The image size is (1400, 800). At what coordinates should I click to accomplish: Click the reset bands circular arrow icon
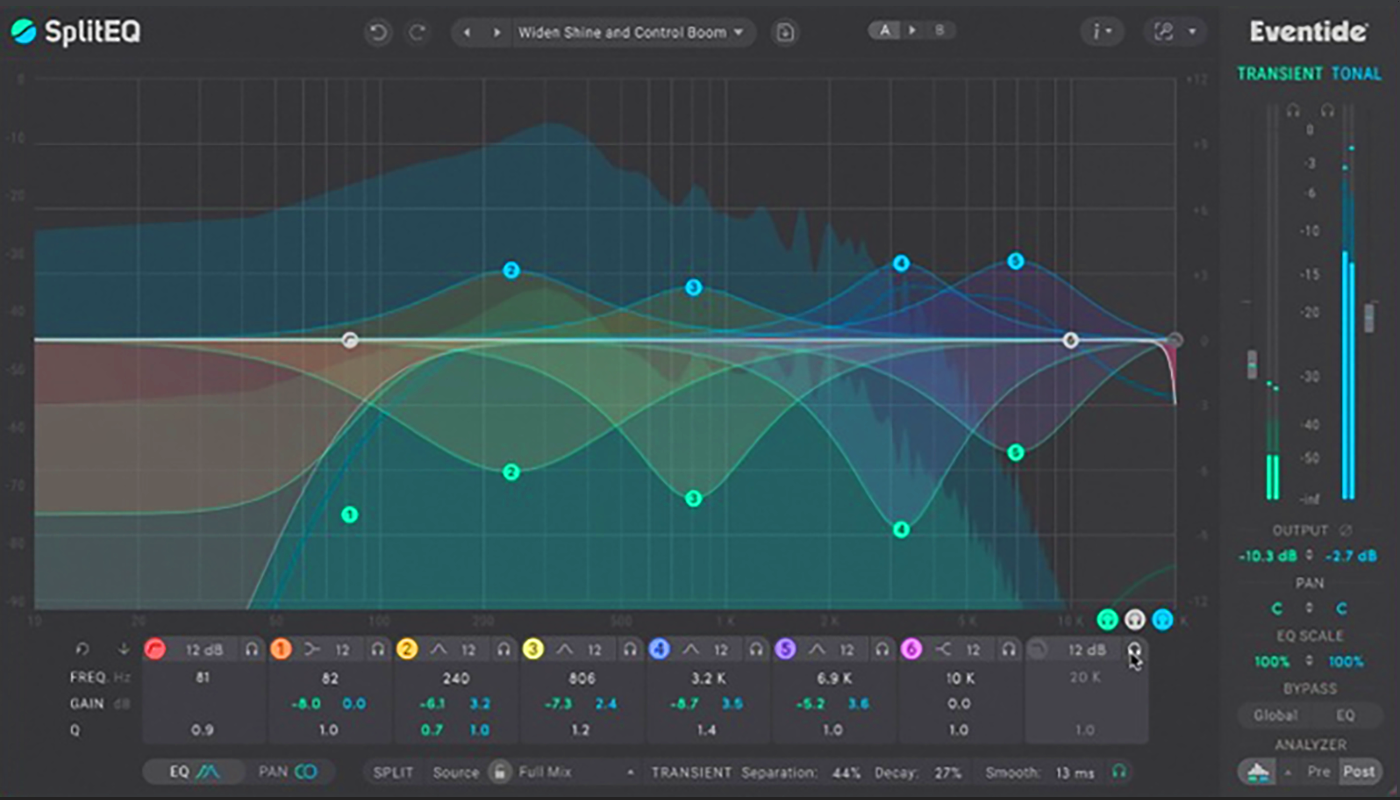click(83, 649)
